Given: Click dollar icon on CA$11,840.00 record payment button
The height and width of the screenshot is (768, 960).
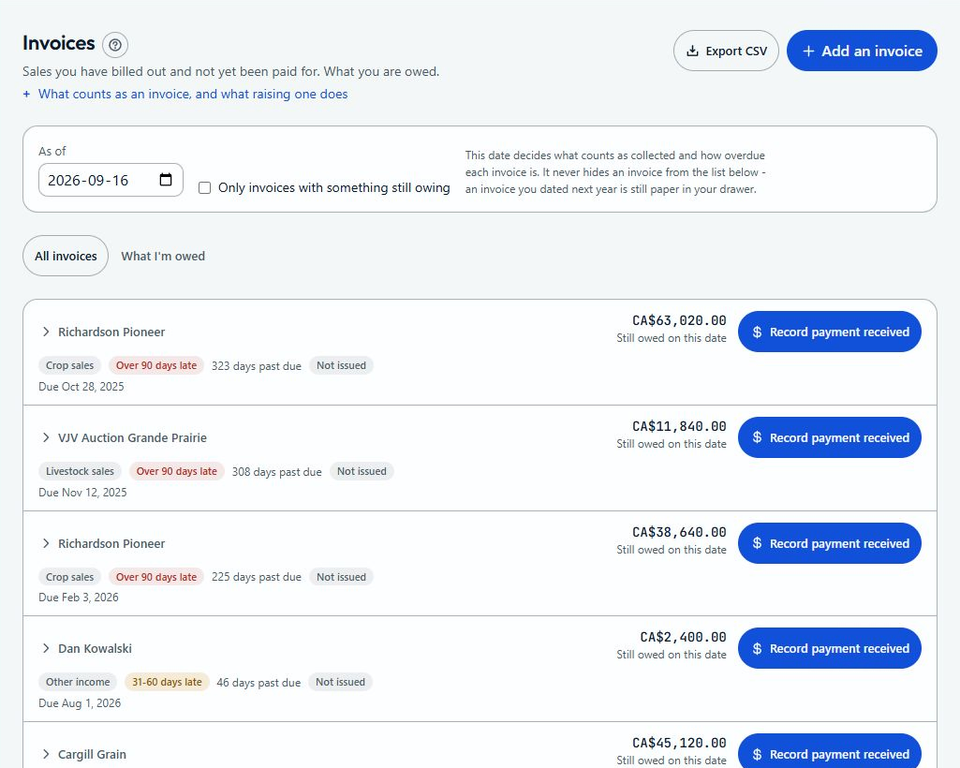Looking at the screenshot, I should [757, 437].
